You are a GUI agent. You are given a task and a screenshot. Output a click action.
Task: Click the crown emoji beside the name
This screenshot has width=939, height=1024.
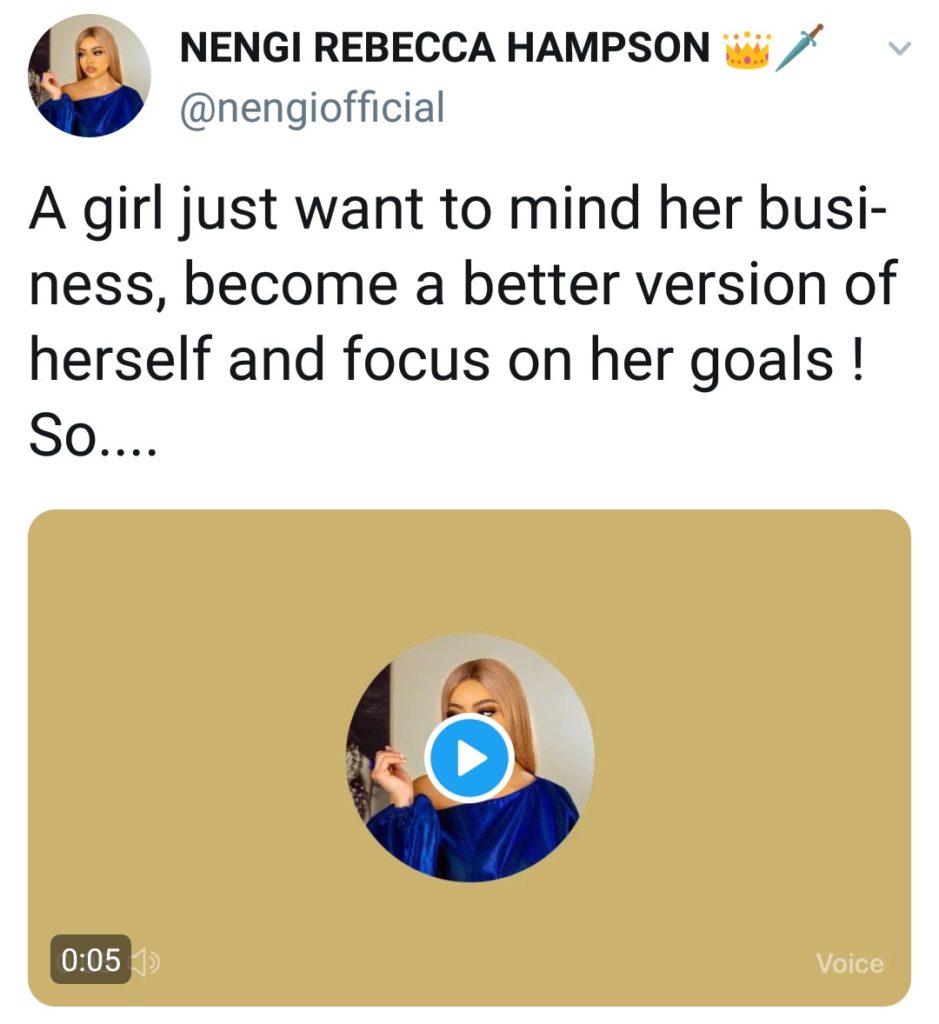click(746, 49)
